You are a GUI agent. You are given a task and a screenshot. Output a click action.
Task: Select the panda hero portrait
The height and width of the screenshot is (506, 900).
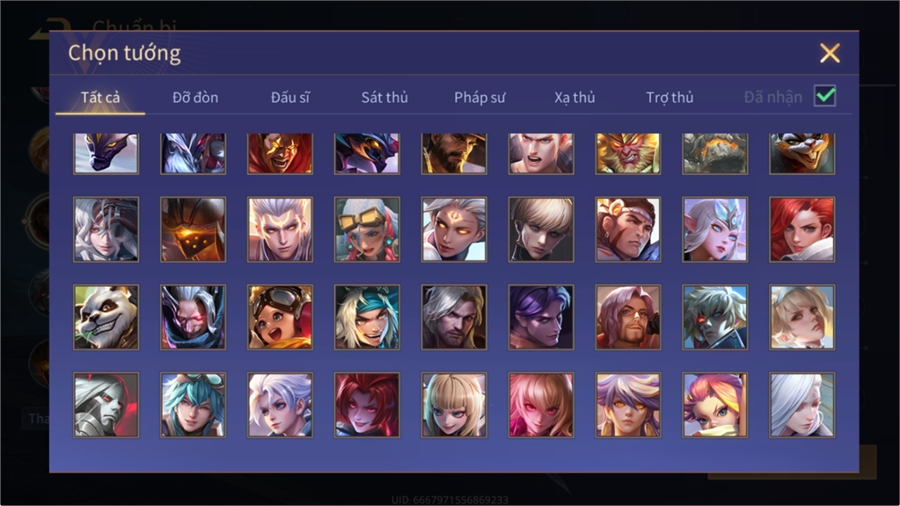click(x=106, y=317)
